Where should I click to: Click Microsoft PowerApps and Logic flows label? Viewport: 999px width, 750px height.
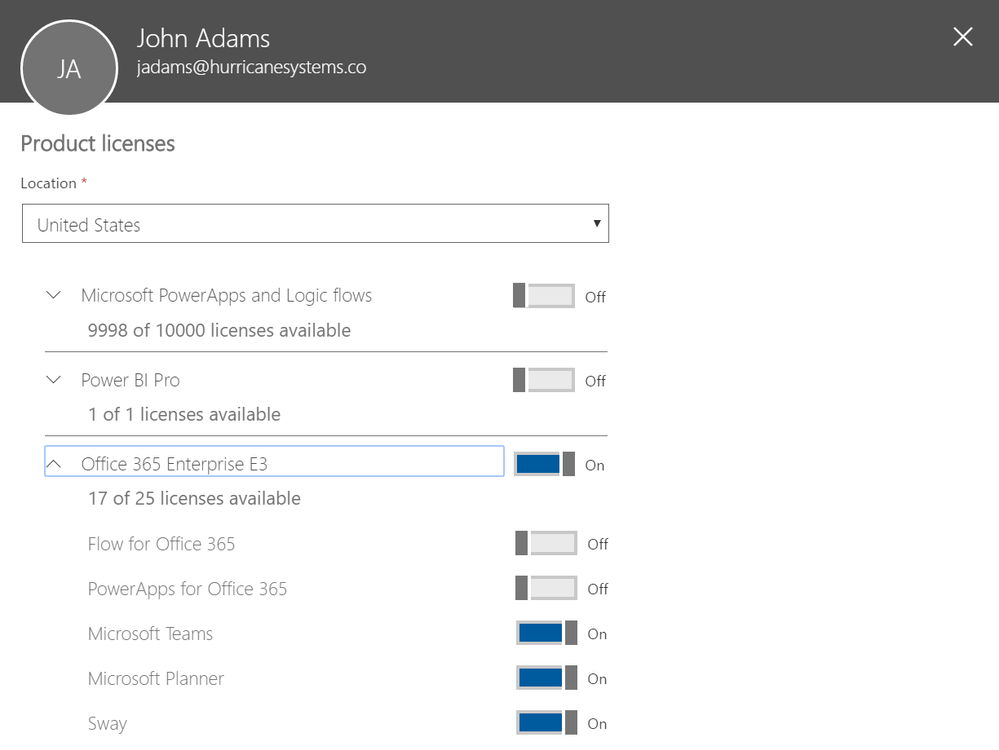click(226, 296)
